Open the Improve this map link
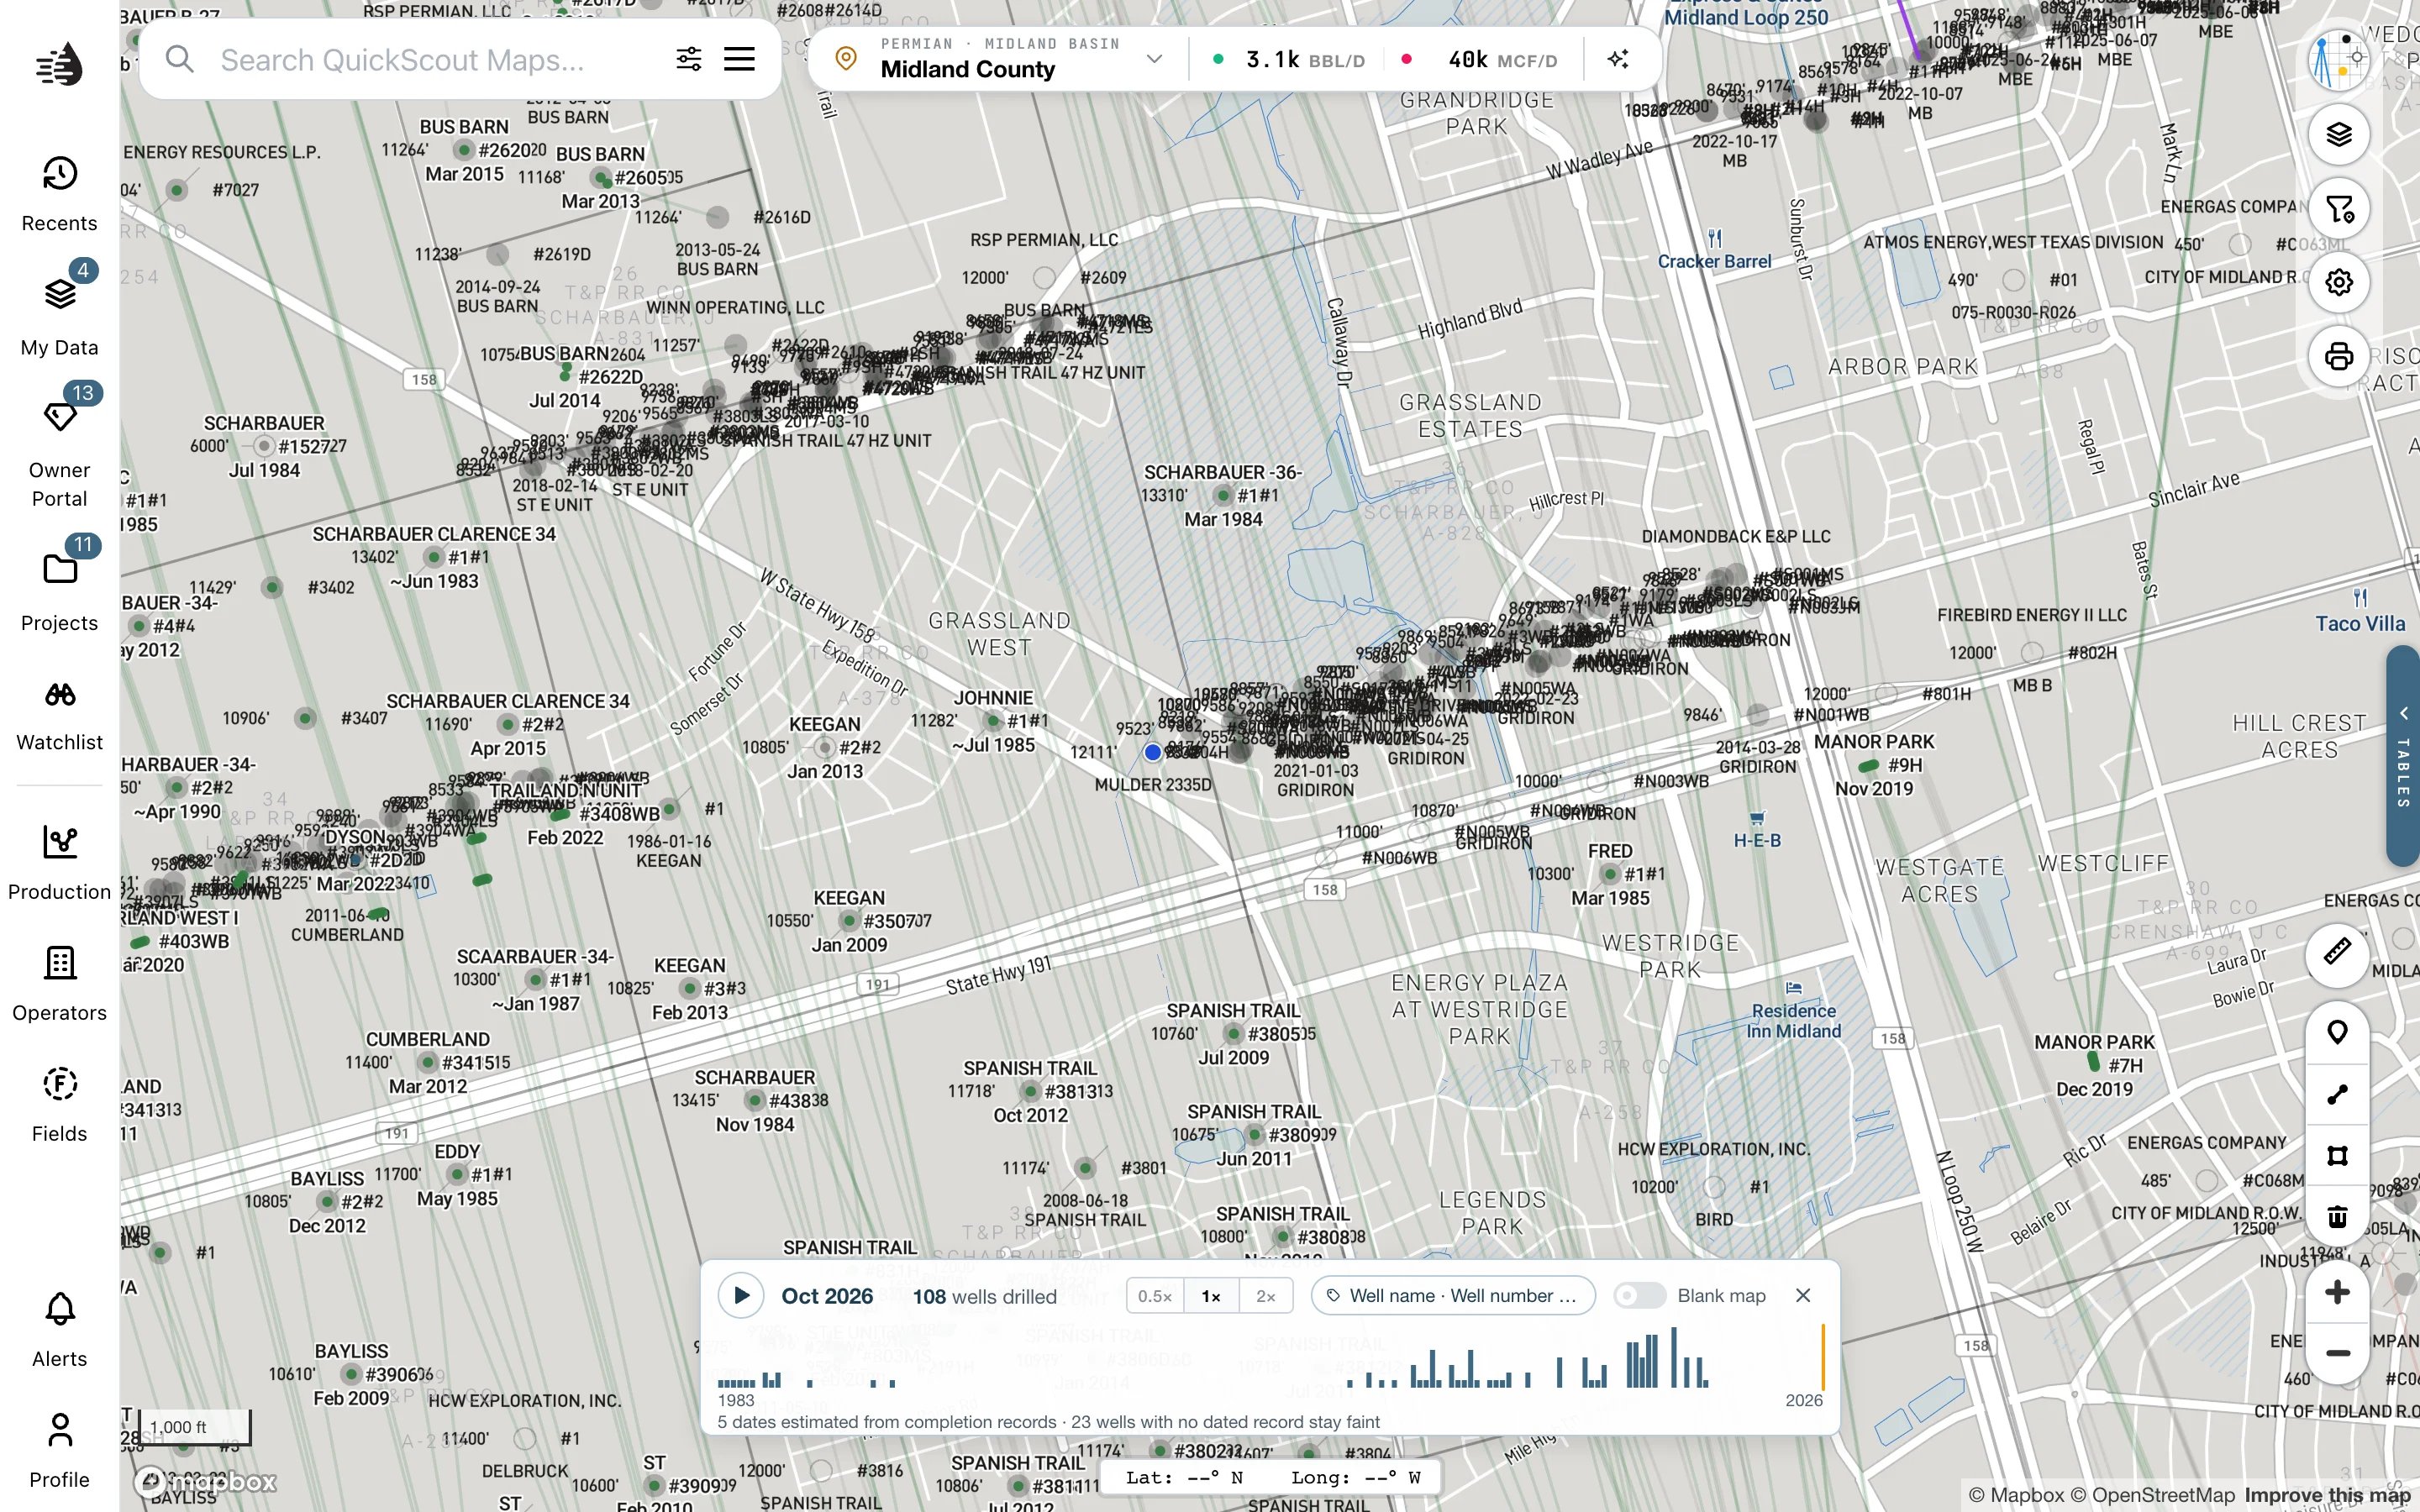 point(2327,1496)
